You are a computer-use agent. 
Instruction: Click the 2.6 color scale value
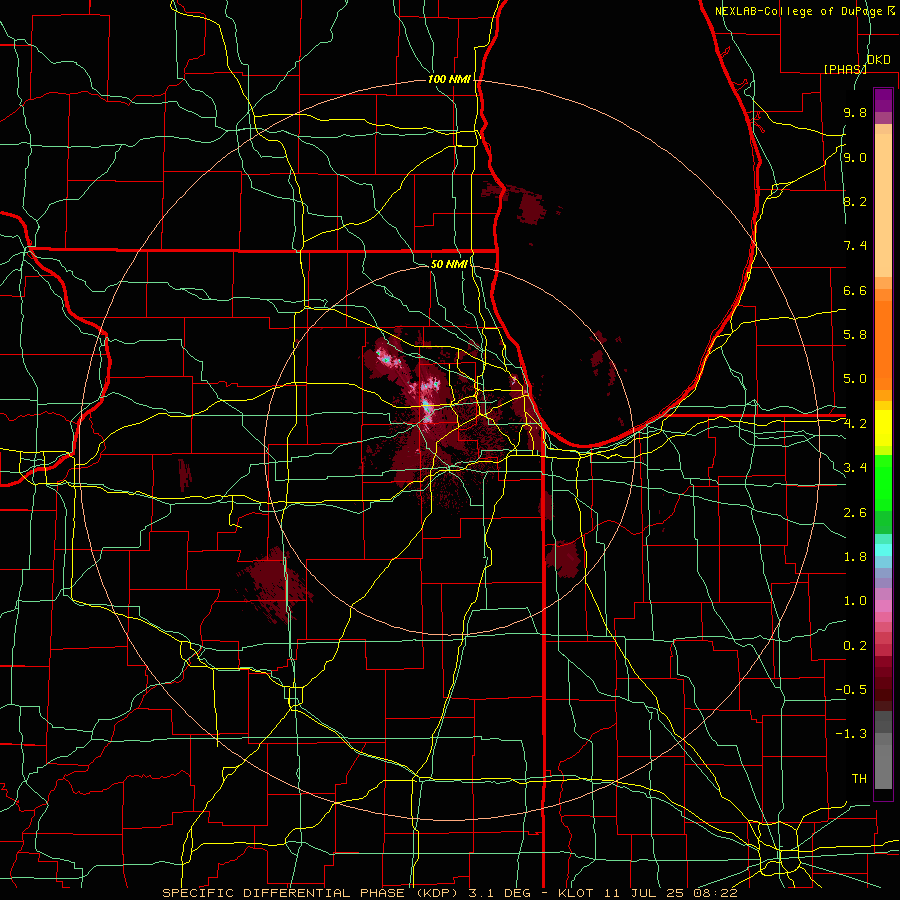[855, 513]
